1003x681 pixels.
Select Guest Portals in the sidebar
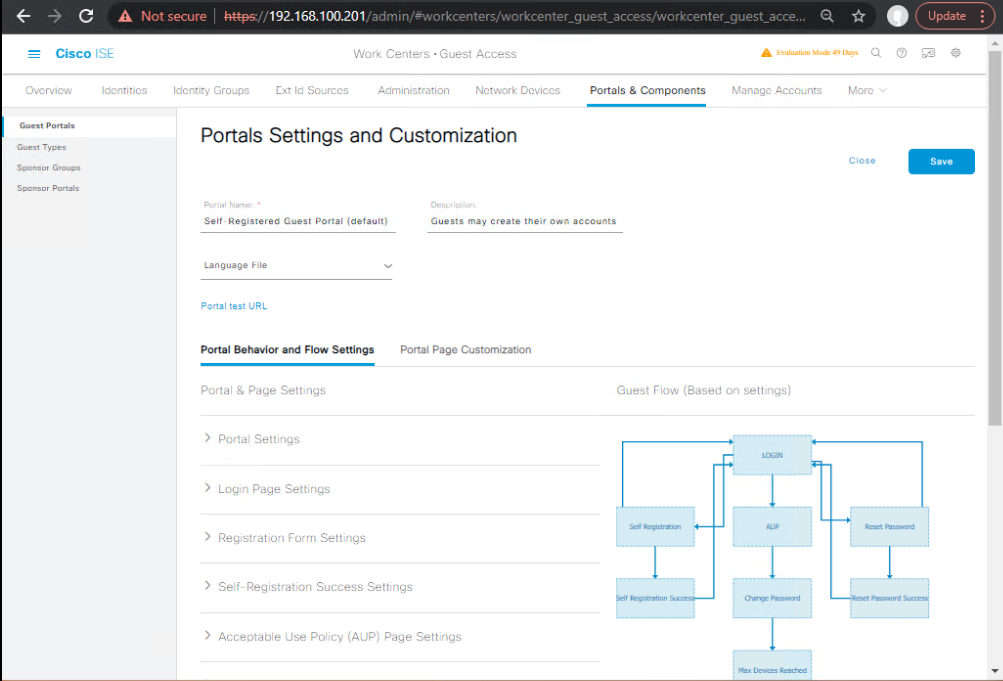click(x=47, y=126)
